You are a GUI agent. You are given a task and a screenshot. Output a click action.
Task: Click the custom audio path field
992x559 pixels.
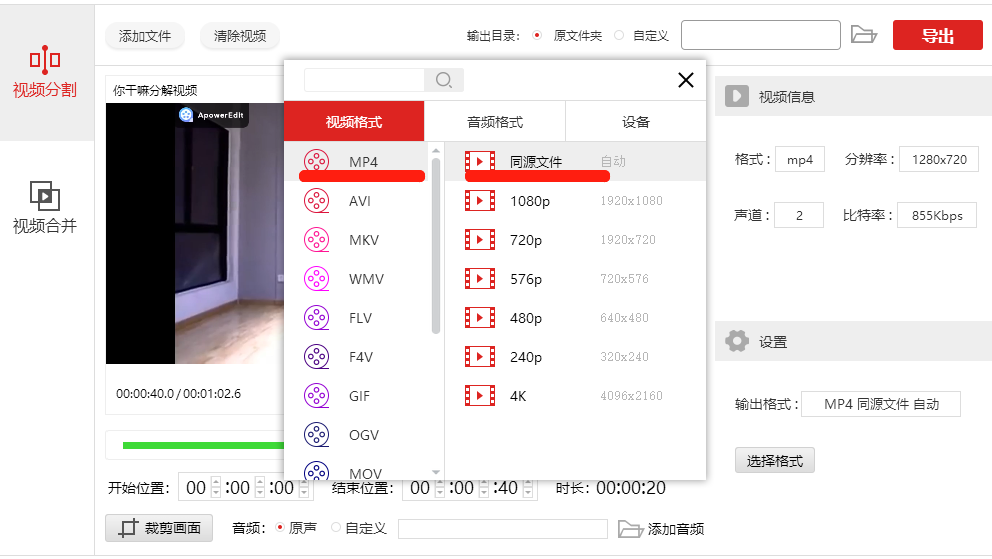click(x=503, y=529)
